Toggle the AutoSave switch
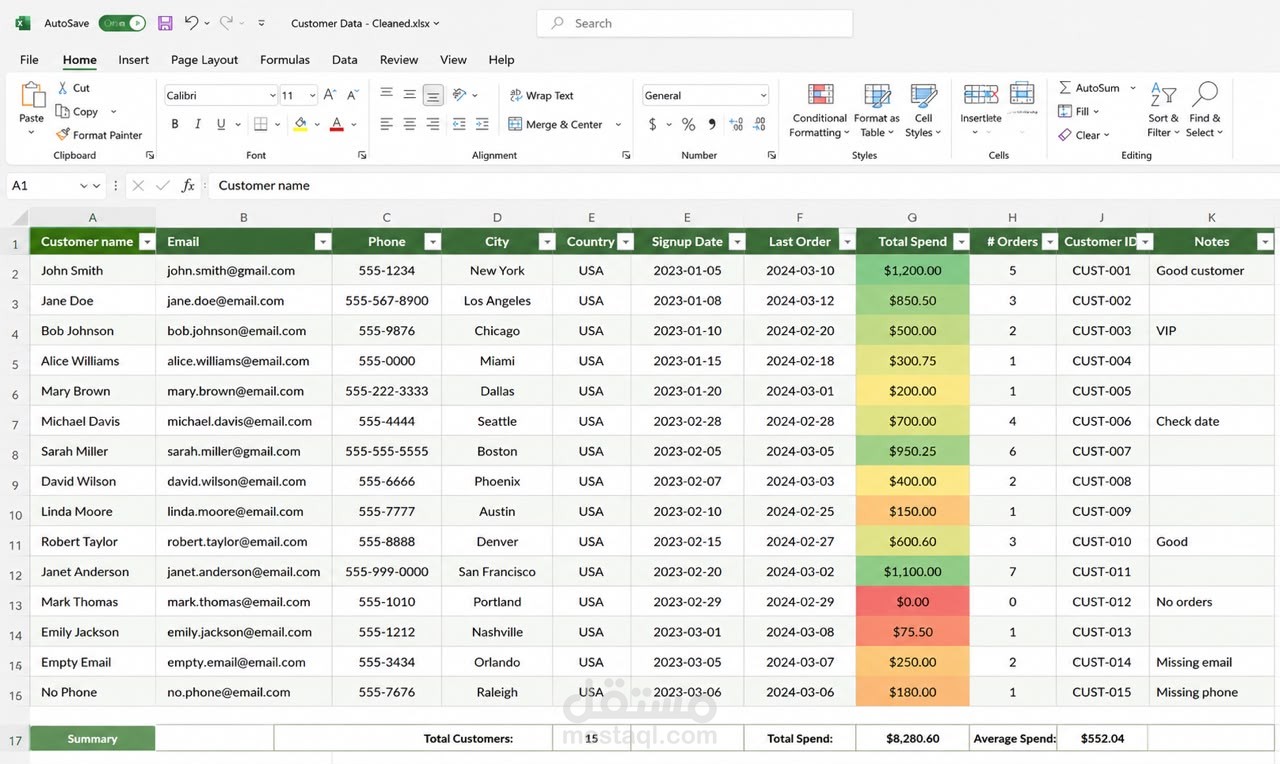 123,23
